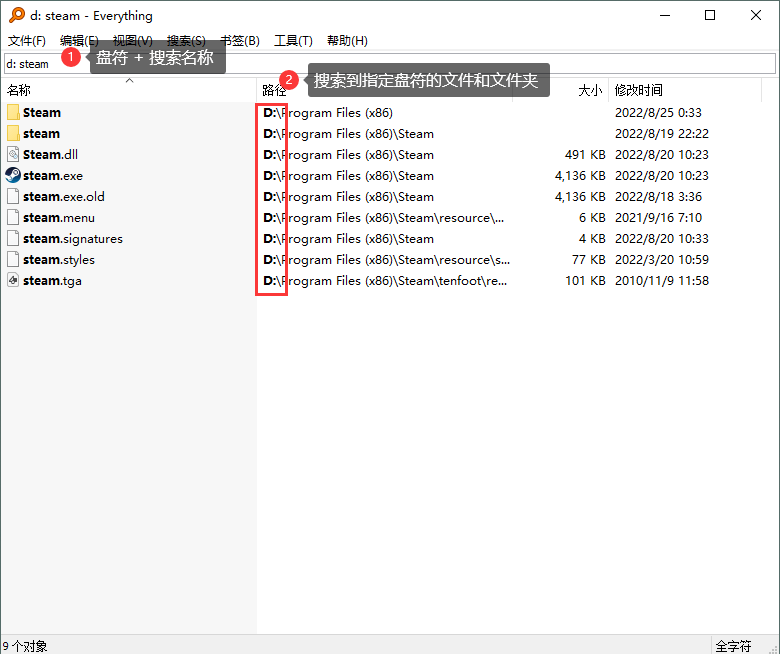The width and height of the screenshot is (780, 654).
Task: Close the Everything window
Action: coord(756,15)
